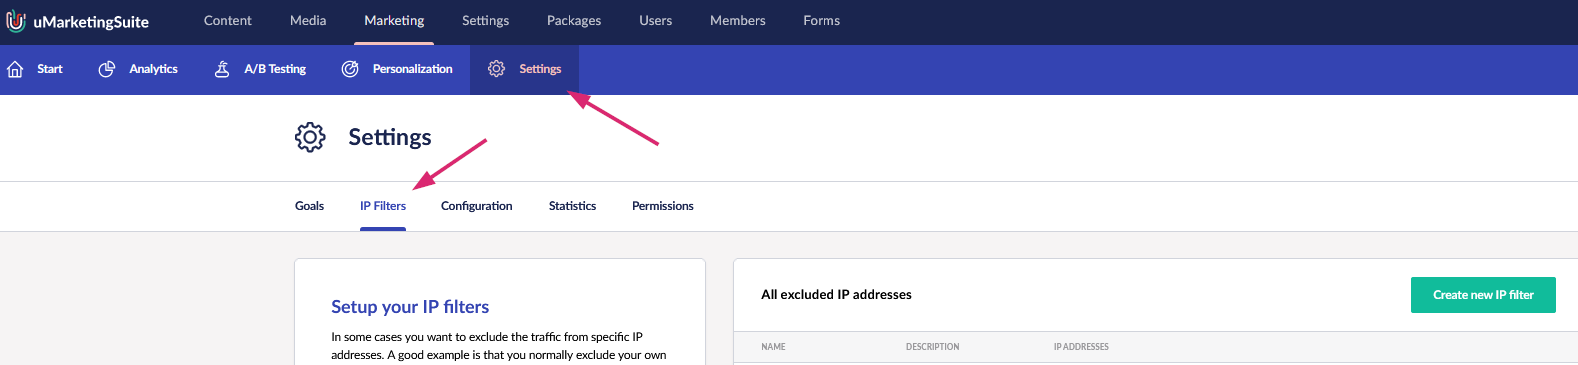Click the Create new IP filter button
Viewport: 1578px width, 365px height.
pos(1483,295)
